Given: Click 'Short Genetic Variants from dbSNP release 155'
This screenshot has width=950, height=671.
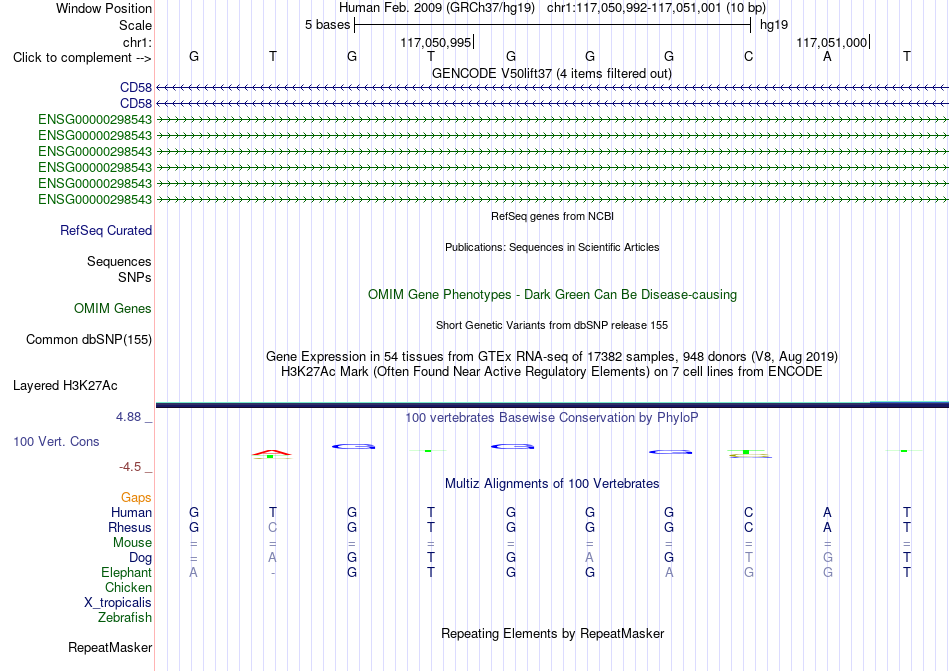Looking at the screenshot, I should (552, 325).
